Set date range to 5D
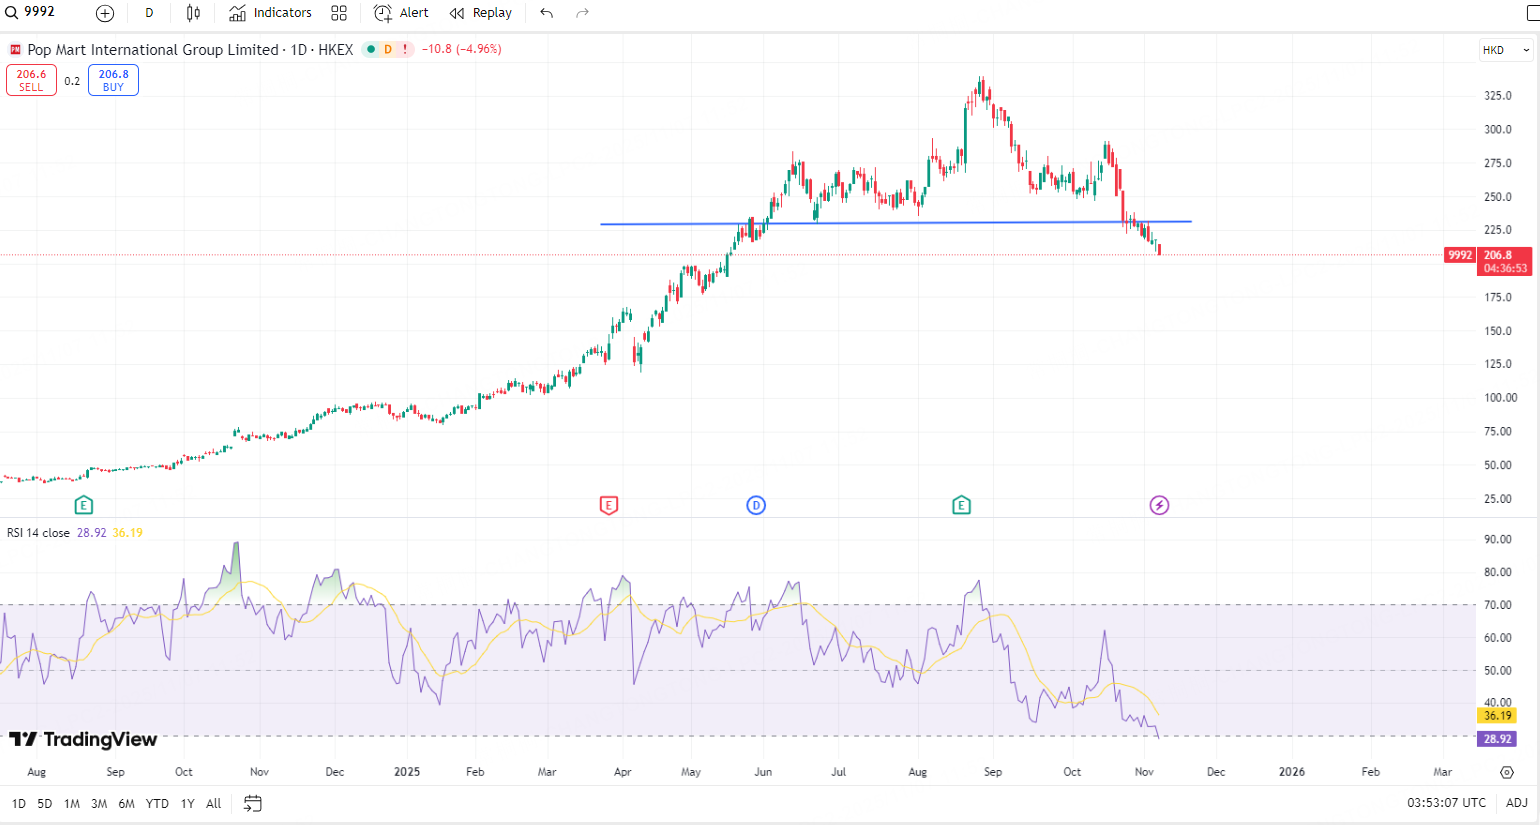The width and height of the screenshot is (1540, 825). coord(45,804)
